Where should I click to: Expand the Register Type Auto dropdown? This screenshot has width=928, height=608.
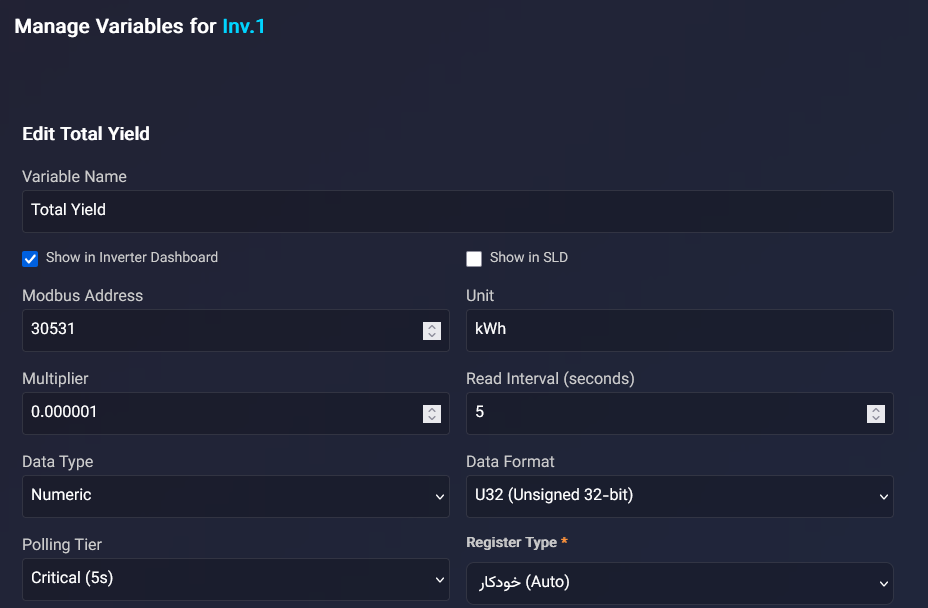click(x=680, y=582)
